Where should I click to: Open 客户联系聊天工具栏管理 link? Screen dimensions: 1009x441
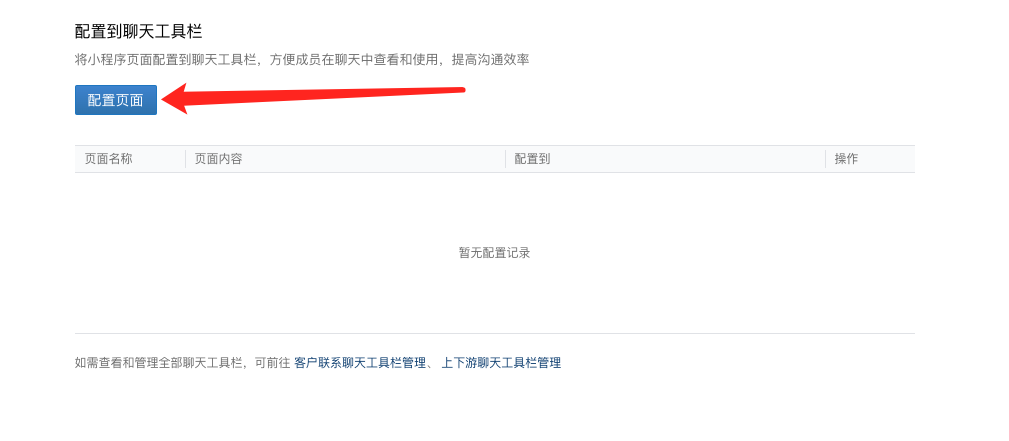pos(360,363)
